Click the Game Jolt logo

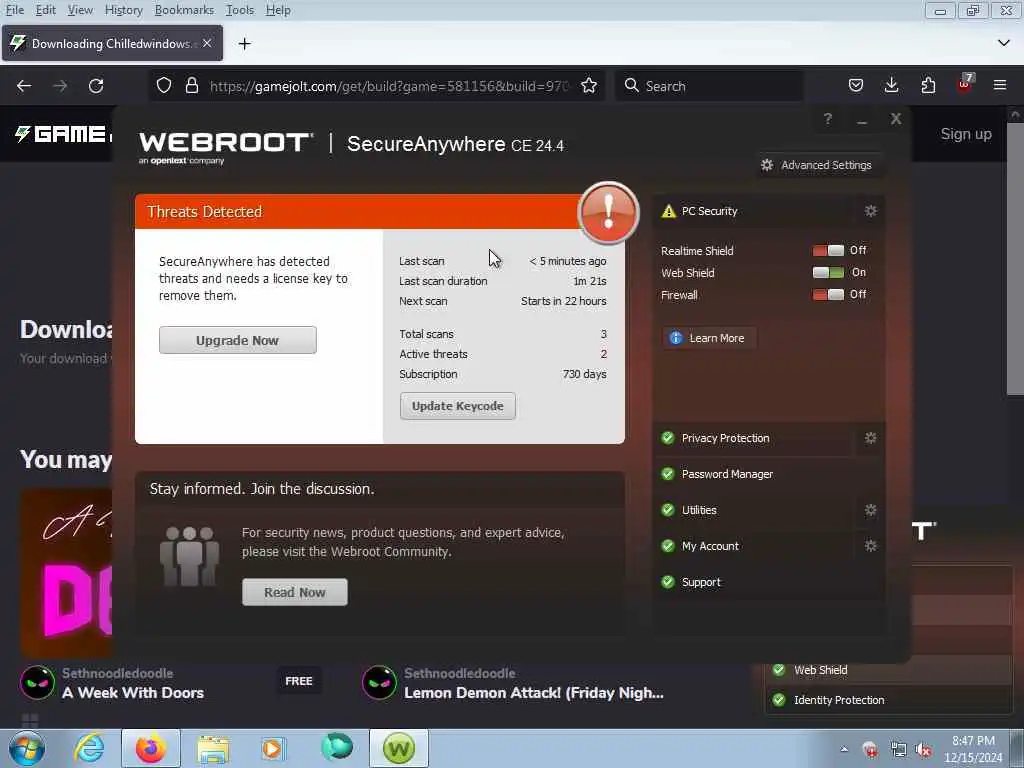point(63,134)
